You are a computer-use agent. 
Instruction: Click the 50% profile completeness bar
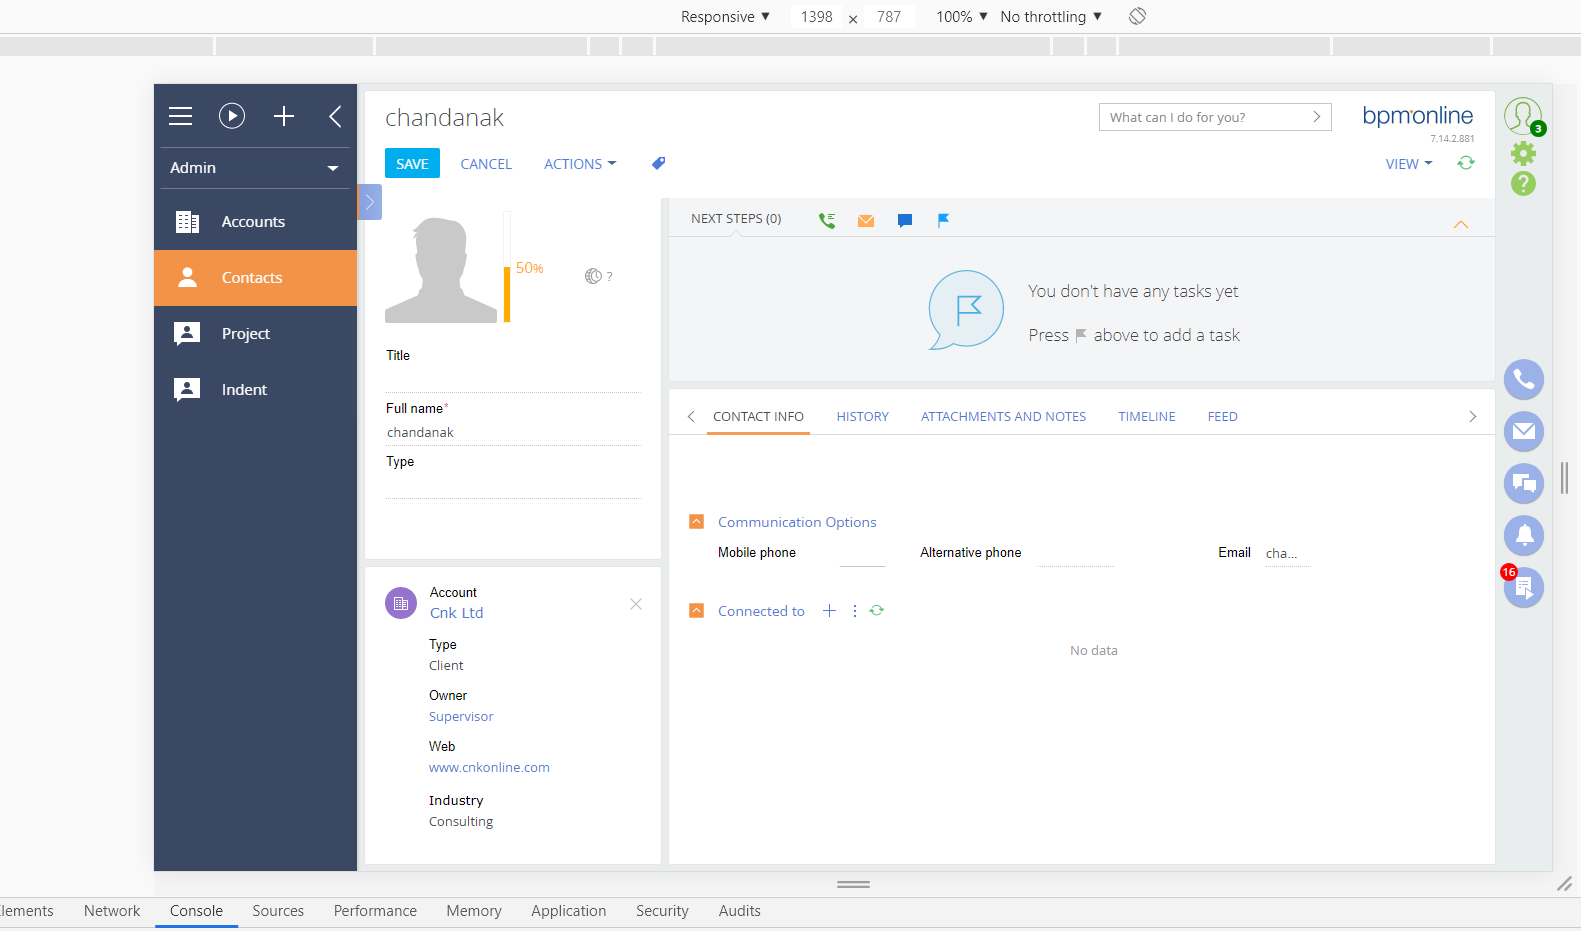tap(507, 267)
